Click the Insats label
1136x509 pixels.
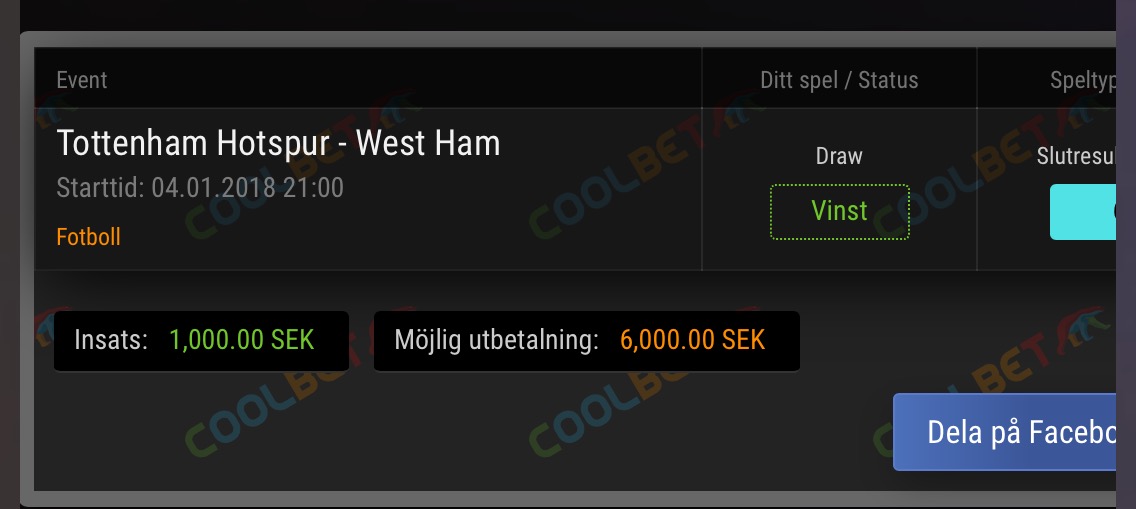click(x=112, y=340)
